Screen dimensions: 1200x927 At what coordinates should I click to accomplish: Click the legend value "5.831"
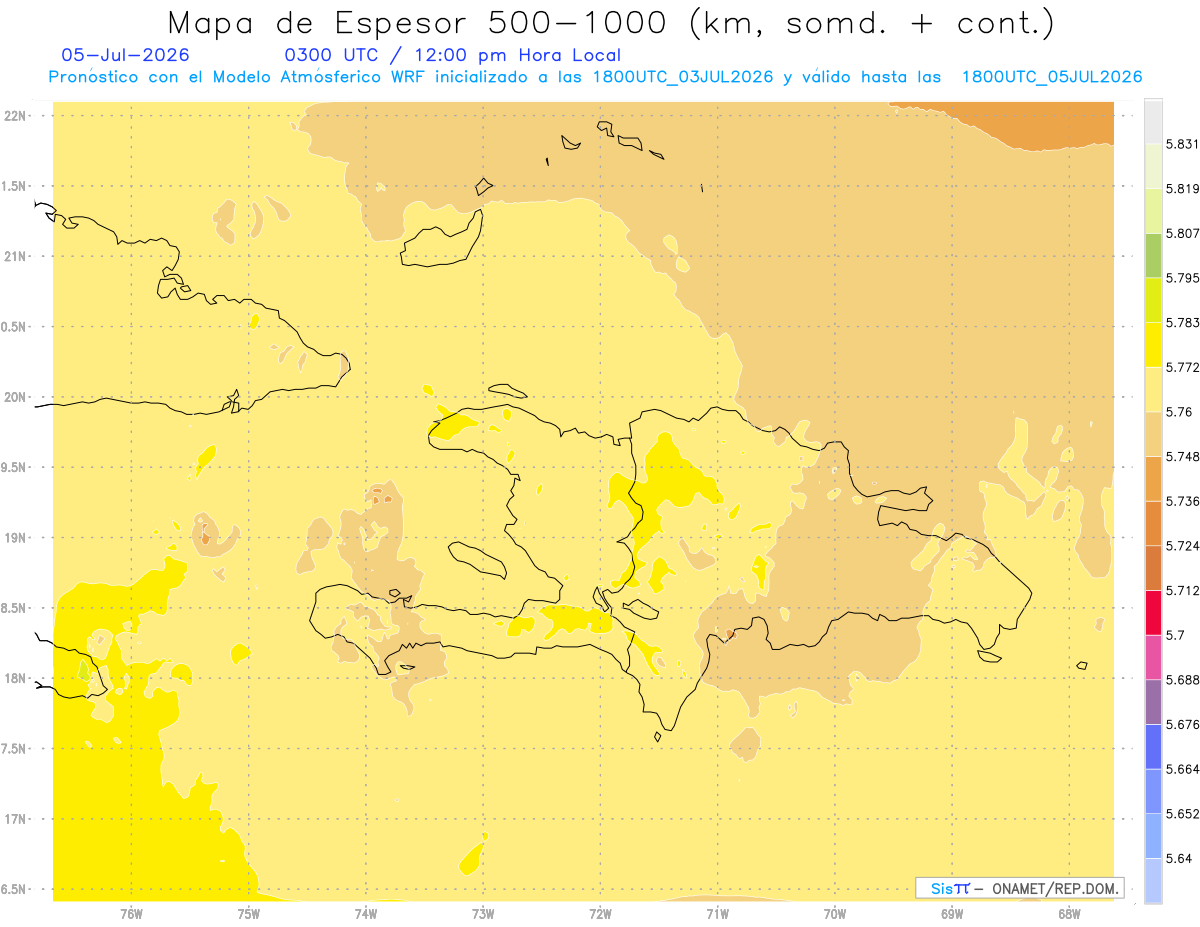[1182, 144]
